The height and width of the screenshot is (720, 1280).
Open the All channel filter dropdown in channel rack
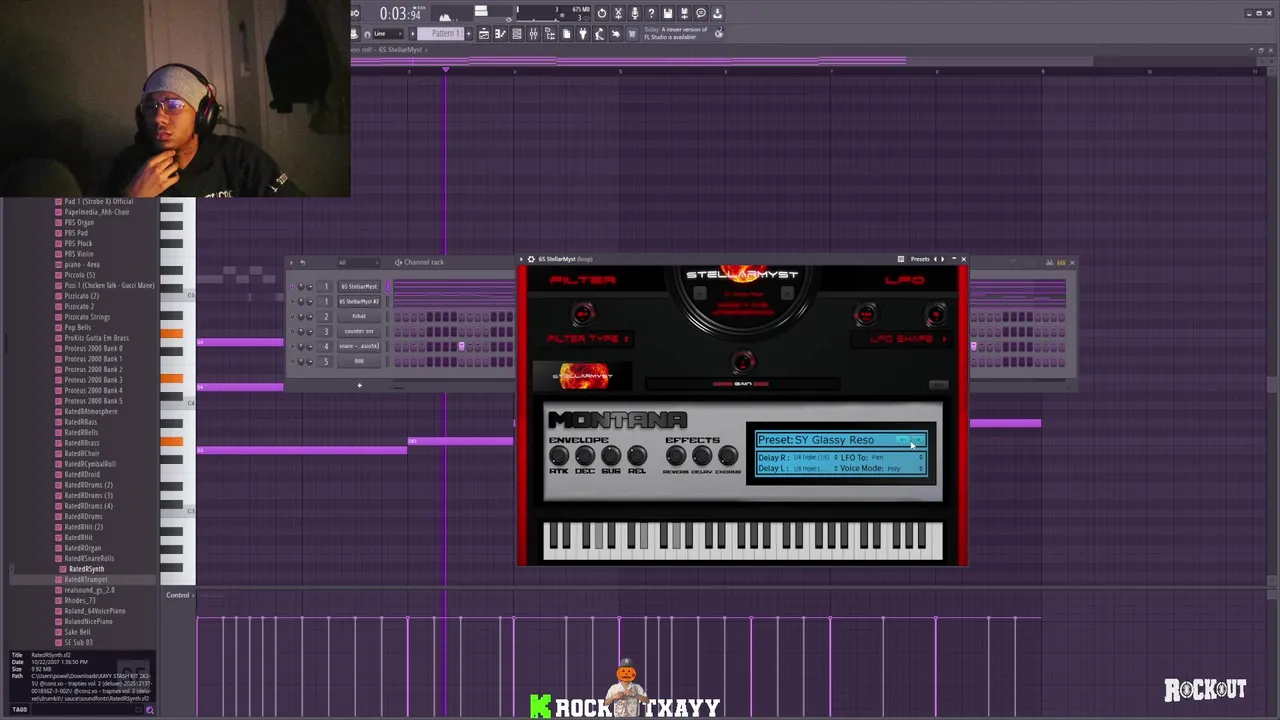pos(359,263)
